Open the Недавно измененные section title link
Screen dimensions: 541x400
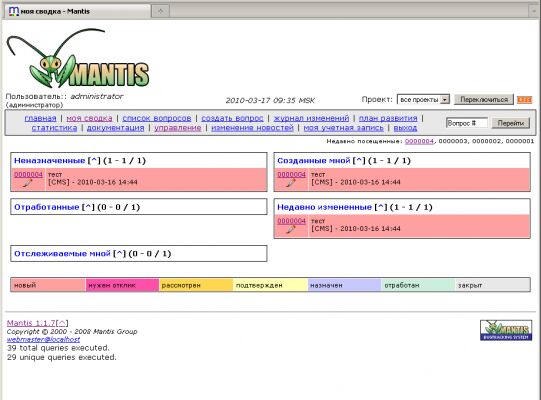tap(324, 207)
